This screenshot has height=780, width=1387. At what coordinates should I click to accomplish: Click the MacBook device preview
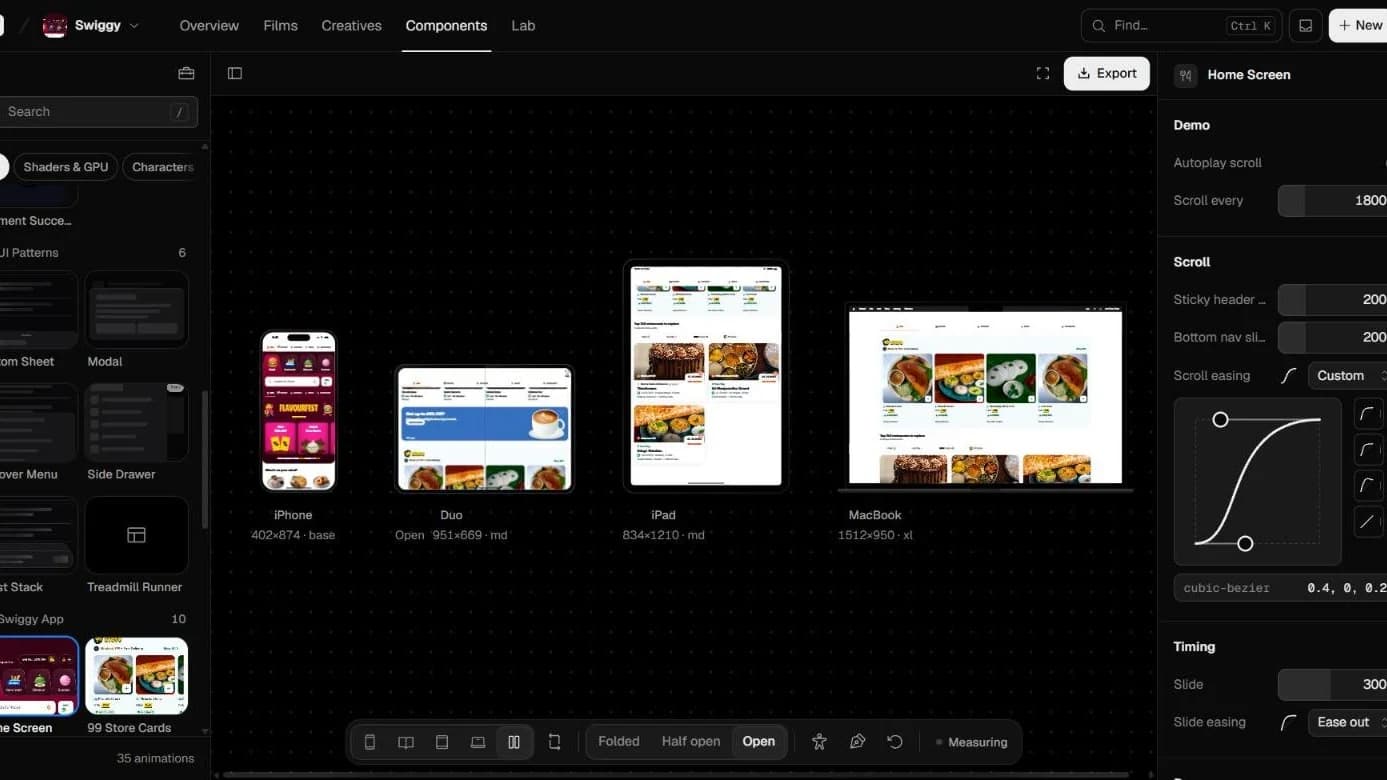[985, 398]
